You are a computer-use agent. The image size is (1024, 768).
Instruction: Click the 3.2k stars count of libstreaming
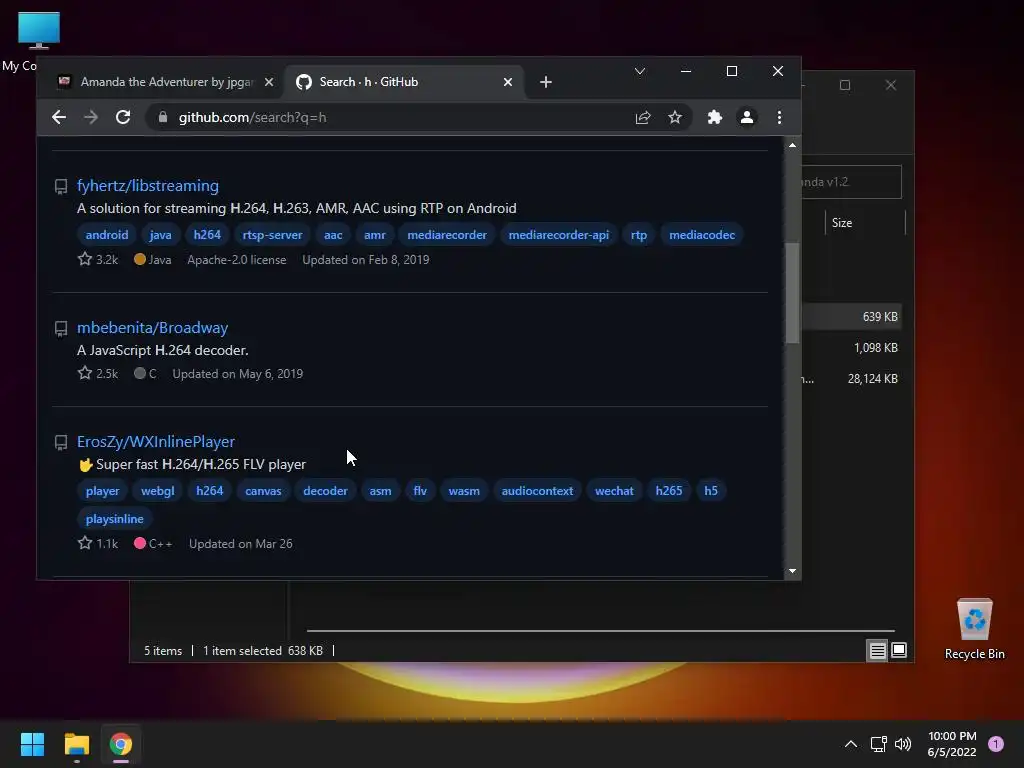tap(98, 259)
